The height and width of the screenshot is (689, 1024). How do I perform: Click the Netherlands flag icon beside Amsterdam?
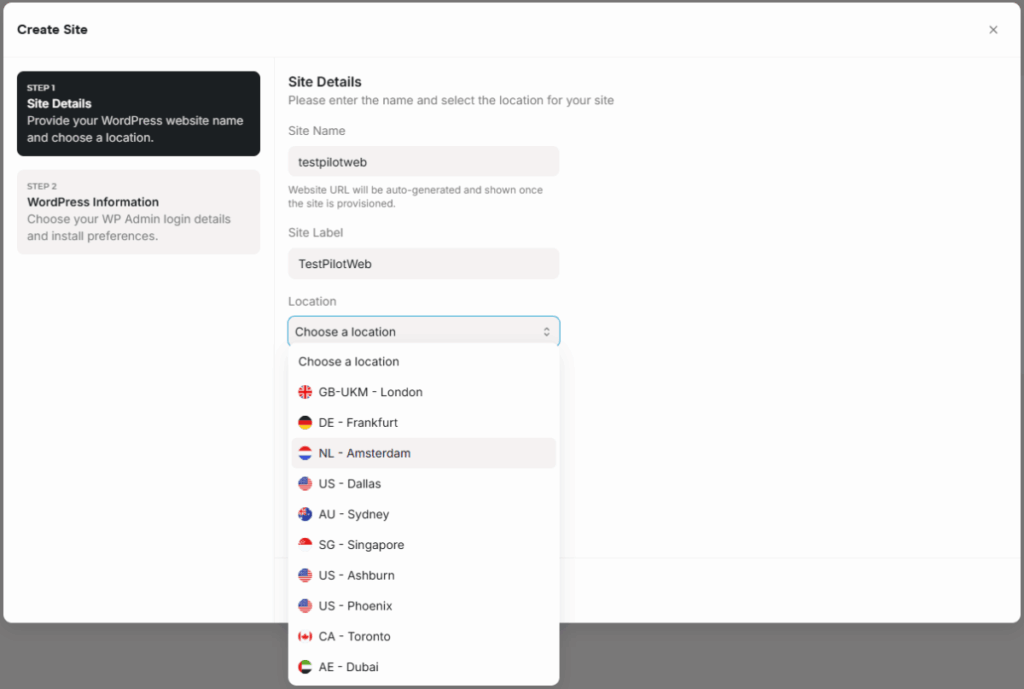(x=305, y=453)
